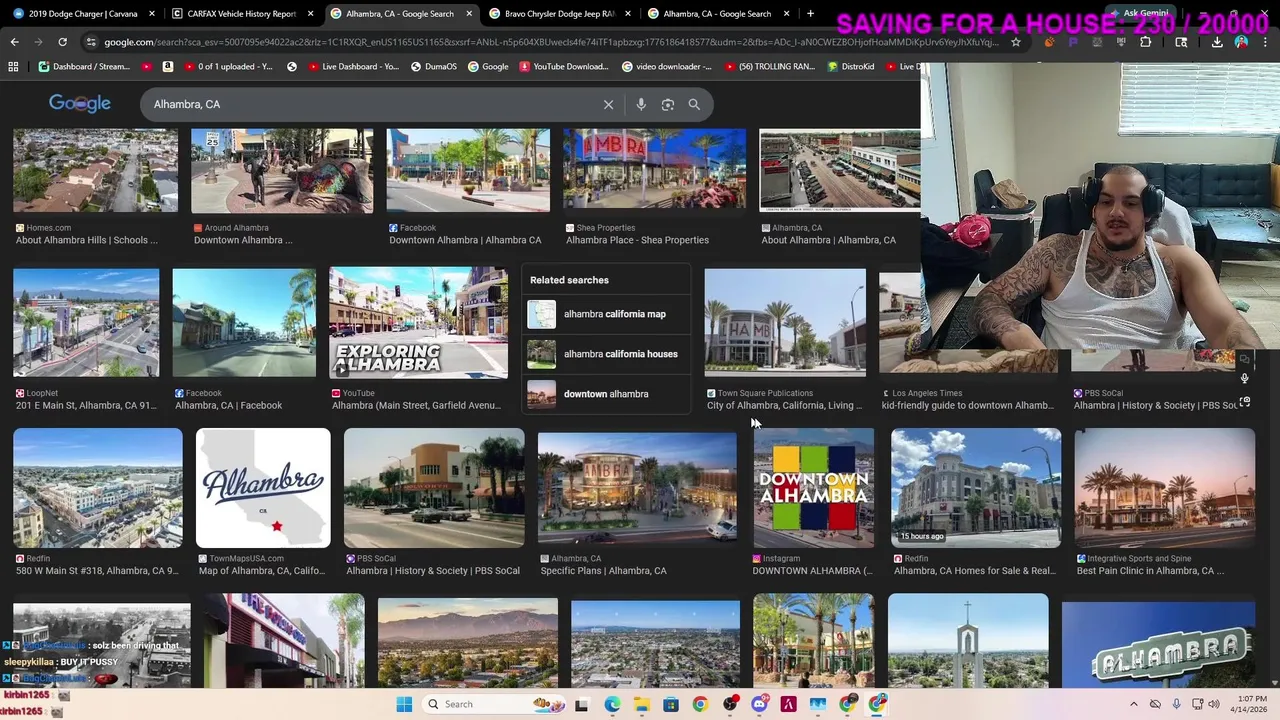Switch to the Bravo Chrysler Dodge Jeep tab
The height and width of the screenshot is (720, 1280).
(561, 14)
